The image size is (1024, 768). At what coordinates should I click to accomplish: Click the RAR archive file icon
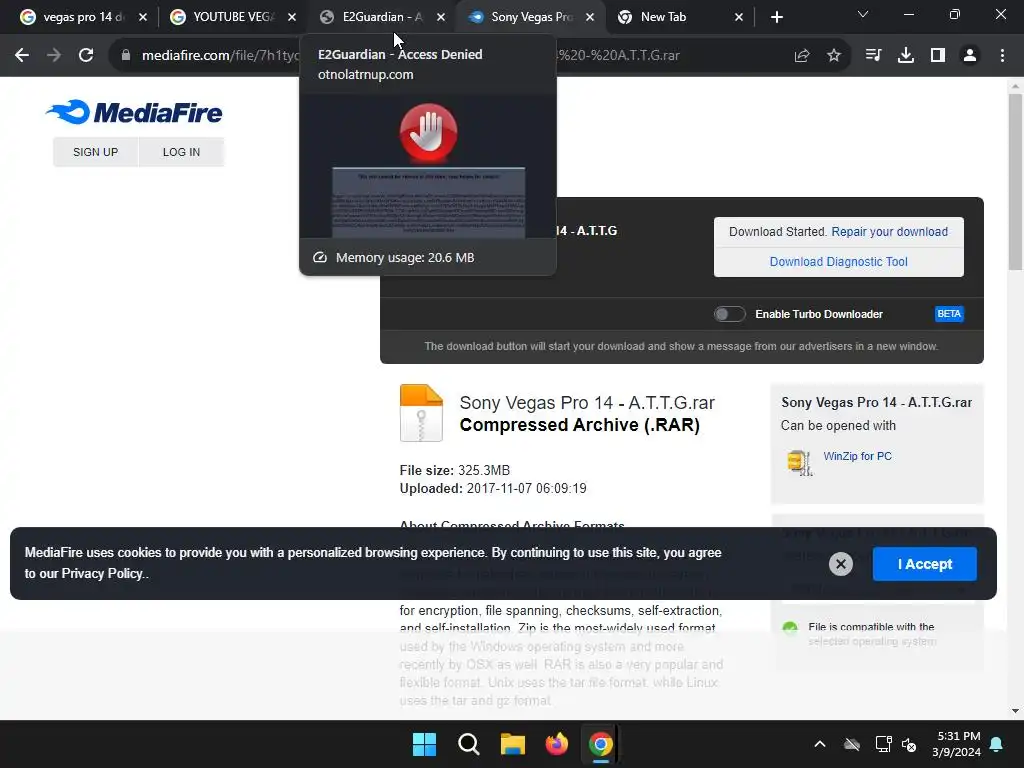[421, 413]
